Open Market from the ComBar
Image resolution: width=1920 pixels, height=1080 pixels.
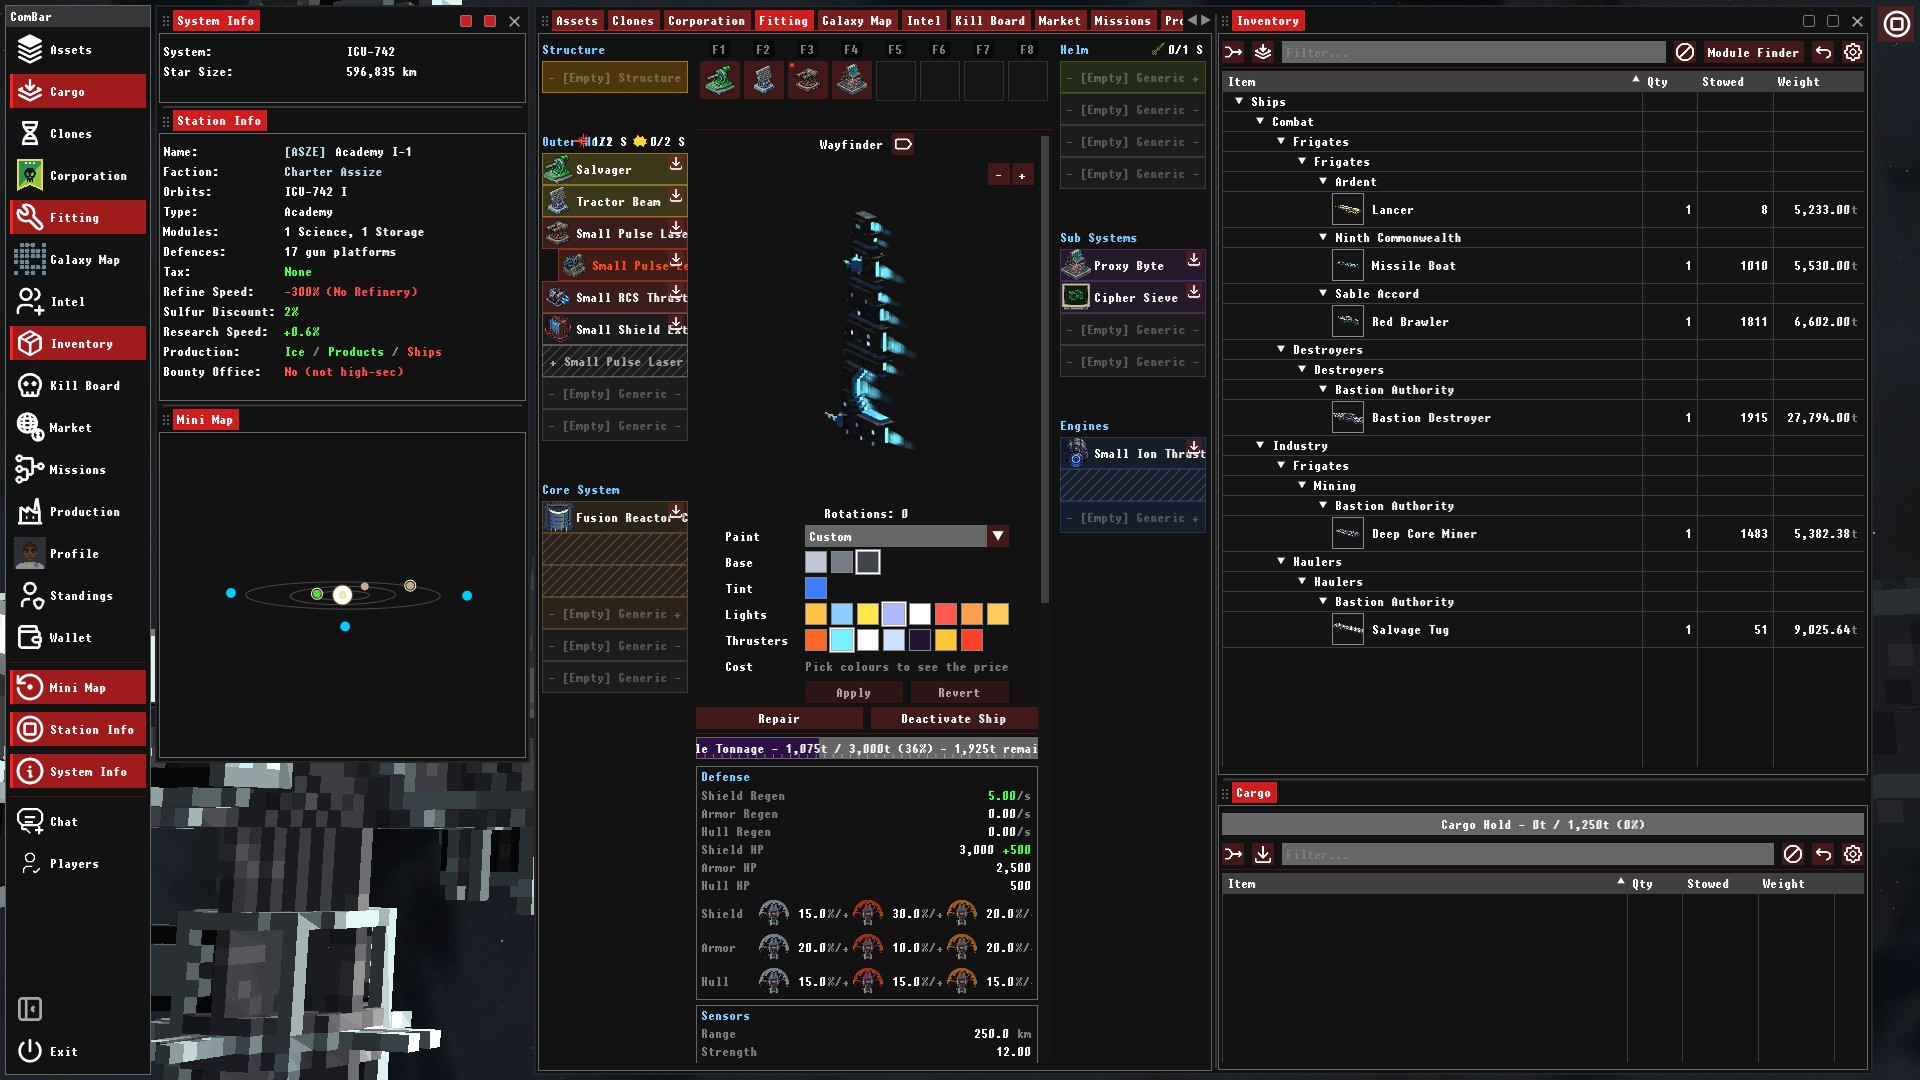click(78, 427)
